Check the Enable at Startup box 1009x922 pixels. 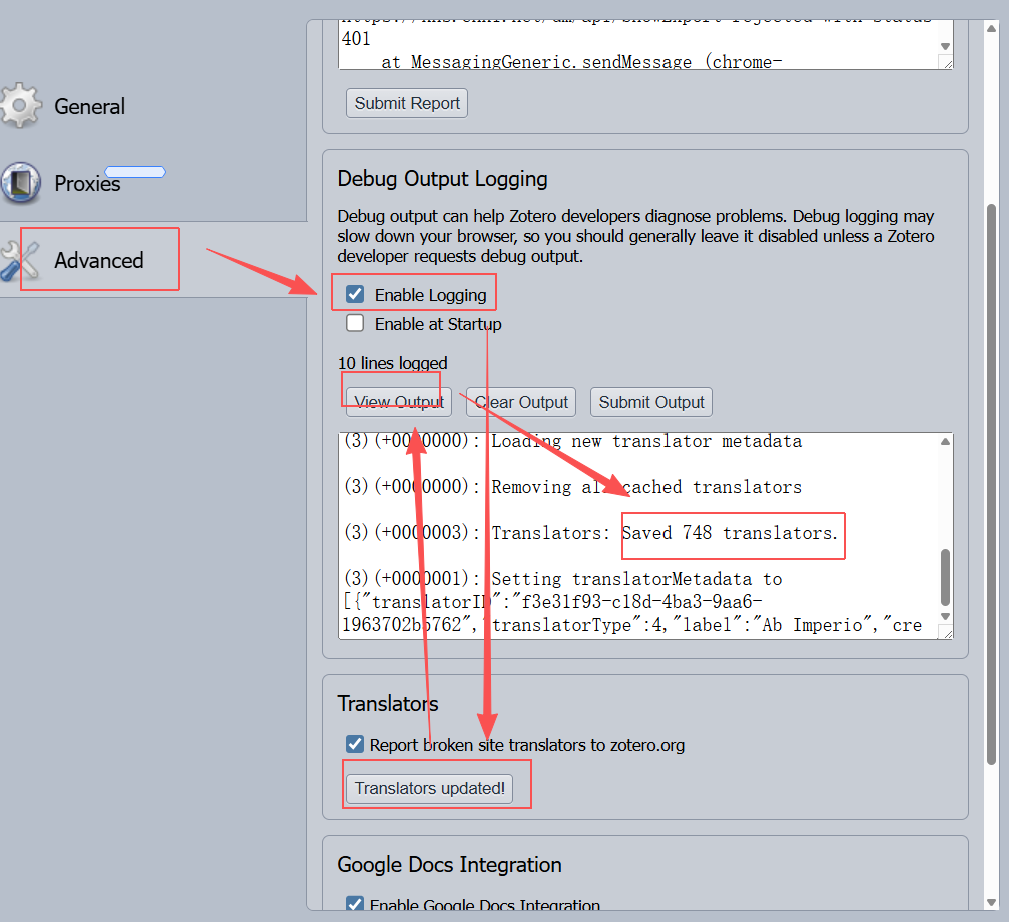[355, 323]
